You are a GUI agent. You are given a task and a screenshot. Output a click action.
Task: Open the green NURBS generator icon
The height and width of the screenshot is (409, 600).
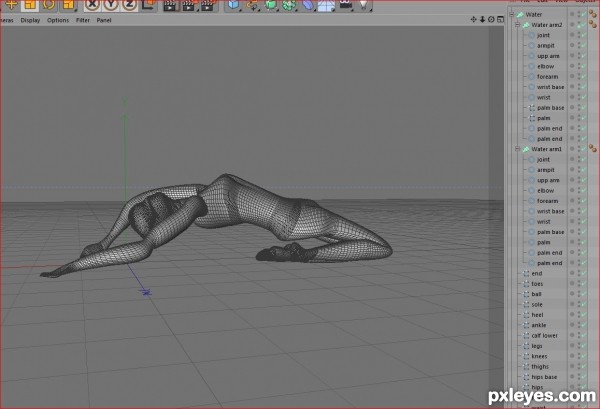pos(271,5)
